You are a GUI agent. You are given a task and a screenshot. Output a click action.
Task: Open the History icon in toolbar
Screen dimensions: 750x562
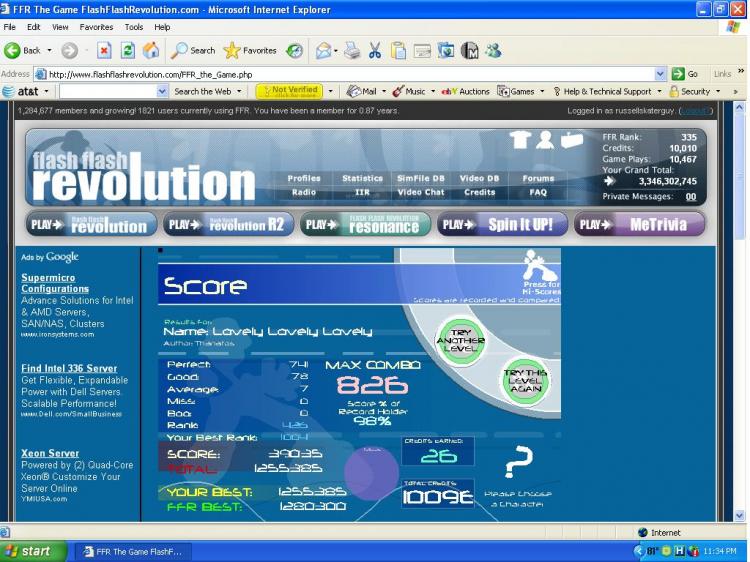(x=294, y=51)
